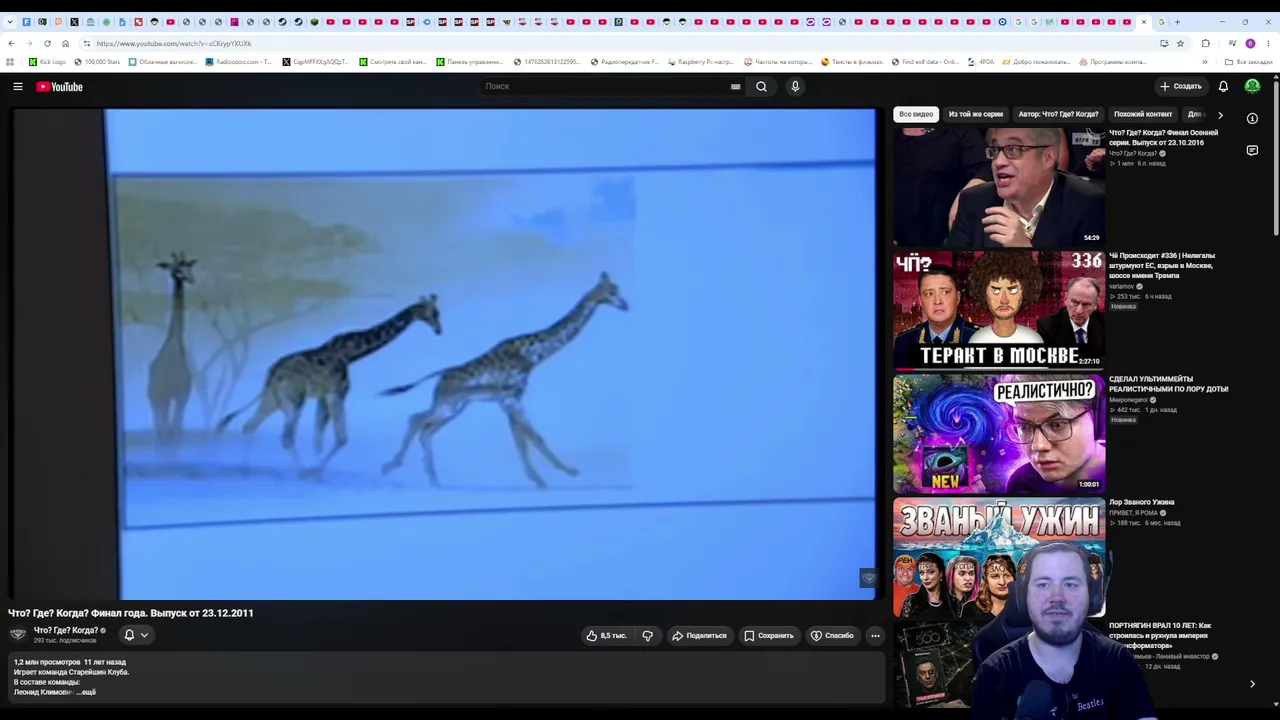Open more actions three-dot menu under video
1280x720 pixels.
[875, 636]
